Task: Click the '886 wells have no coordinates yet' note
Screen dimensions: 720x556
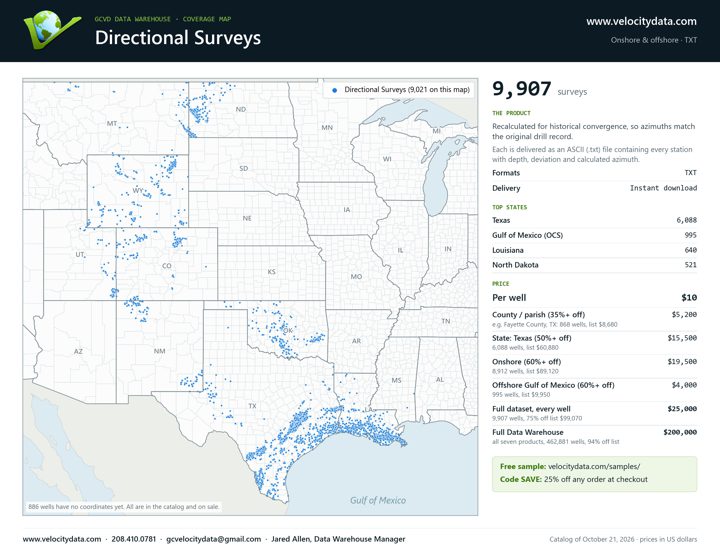Action: (x=124, y=507)
